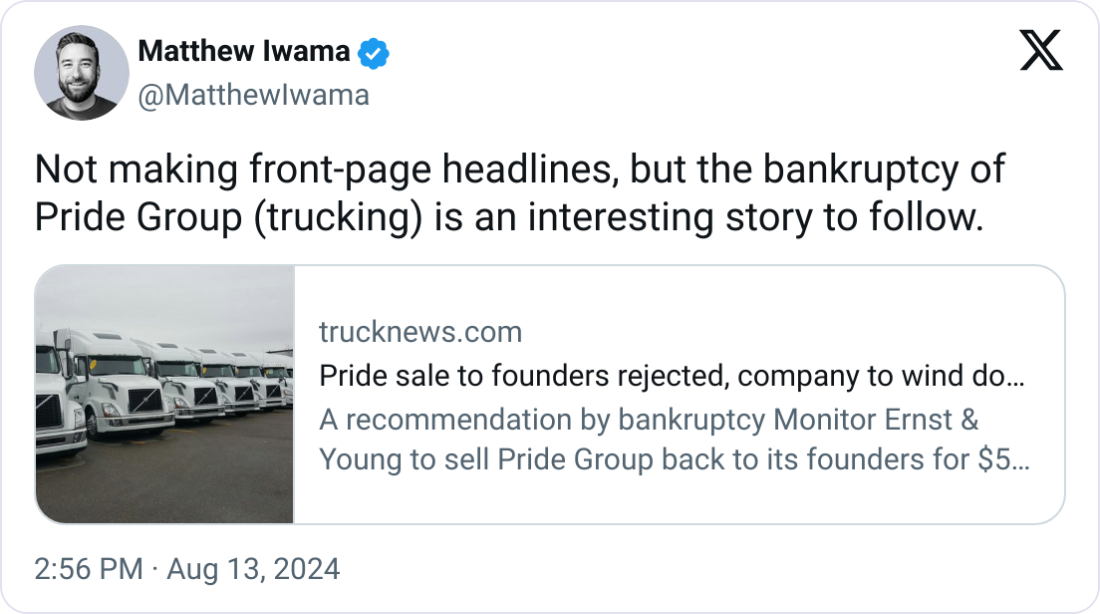Open the trucks thumbnail in link card
This screenshot has height=614, width=1100.
click(x=165, y=394)
